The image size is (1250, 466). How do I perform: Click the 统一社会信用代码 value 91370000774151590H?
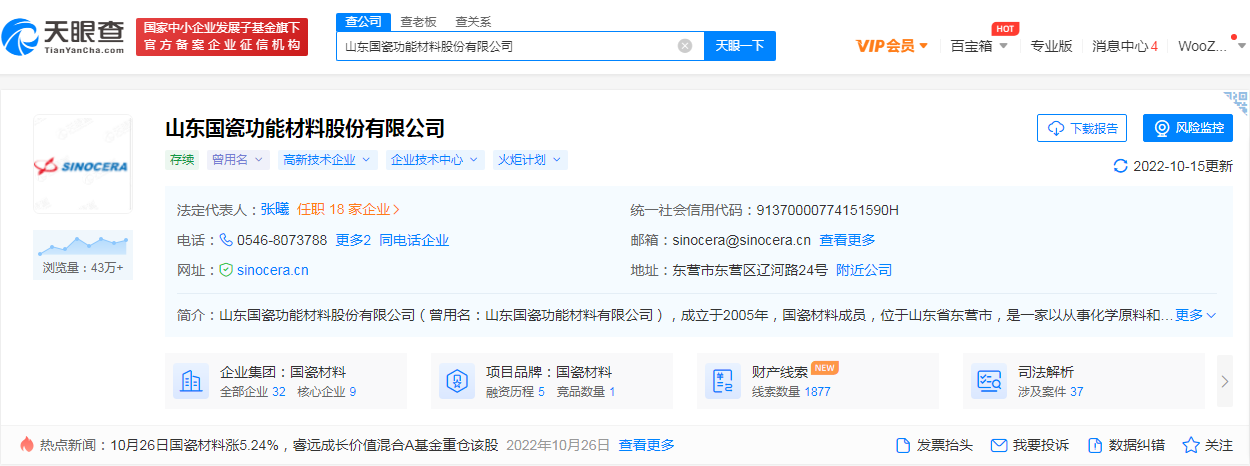[828, 210]
